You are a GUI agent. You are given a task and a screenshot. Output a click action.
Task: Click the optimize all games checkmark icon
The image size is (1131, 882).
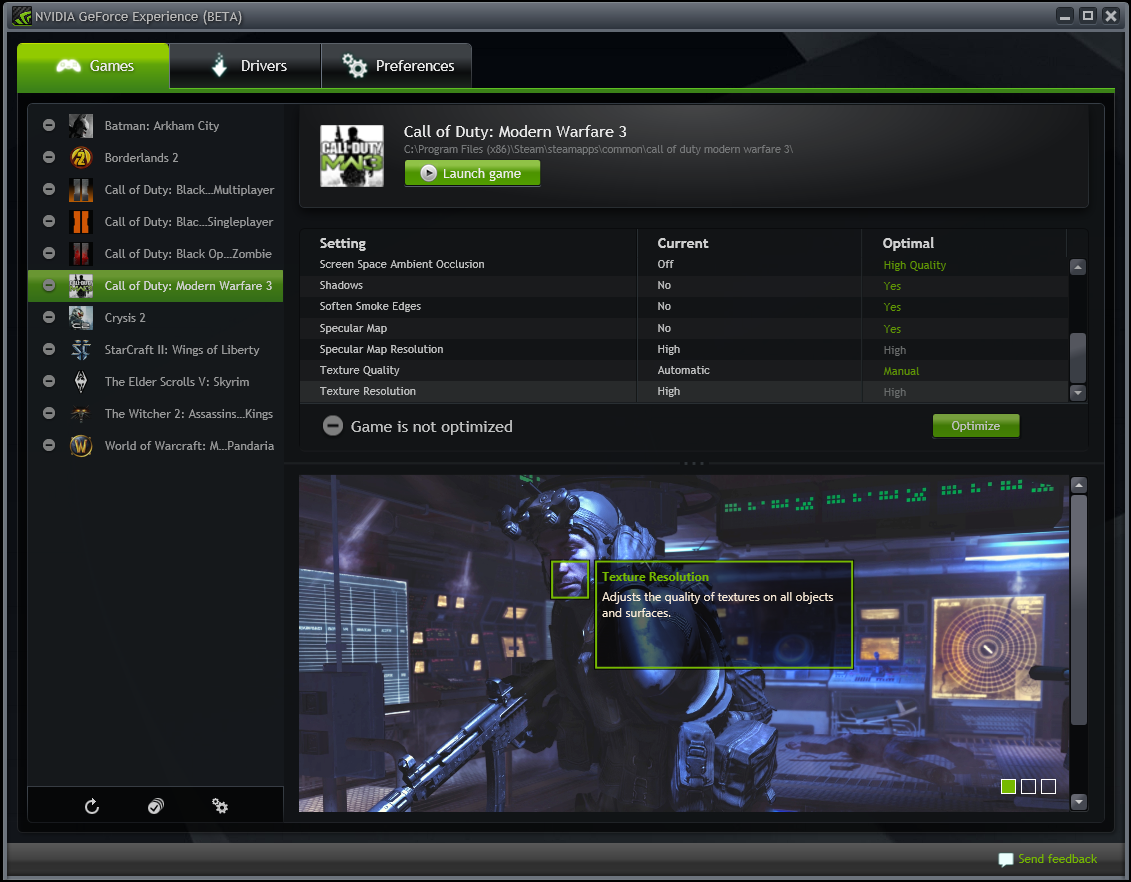pos(155,805)
